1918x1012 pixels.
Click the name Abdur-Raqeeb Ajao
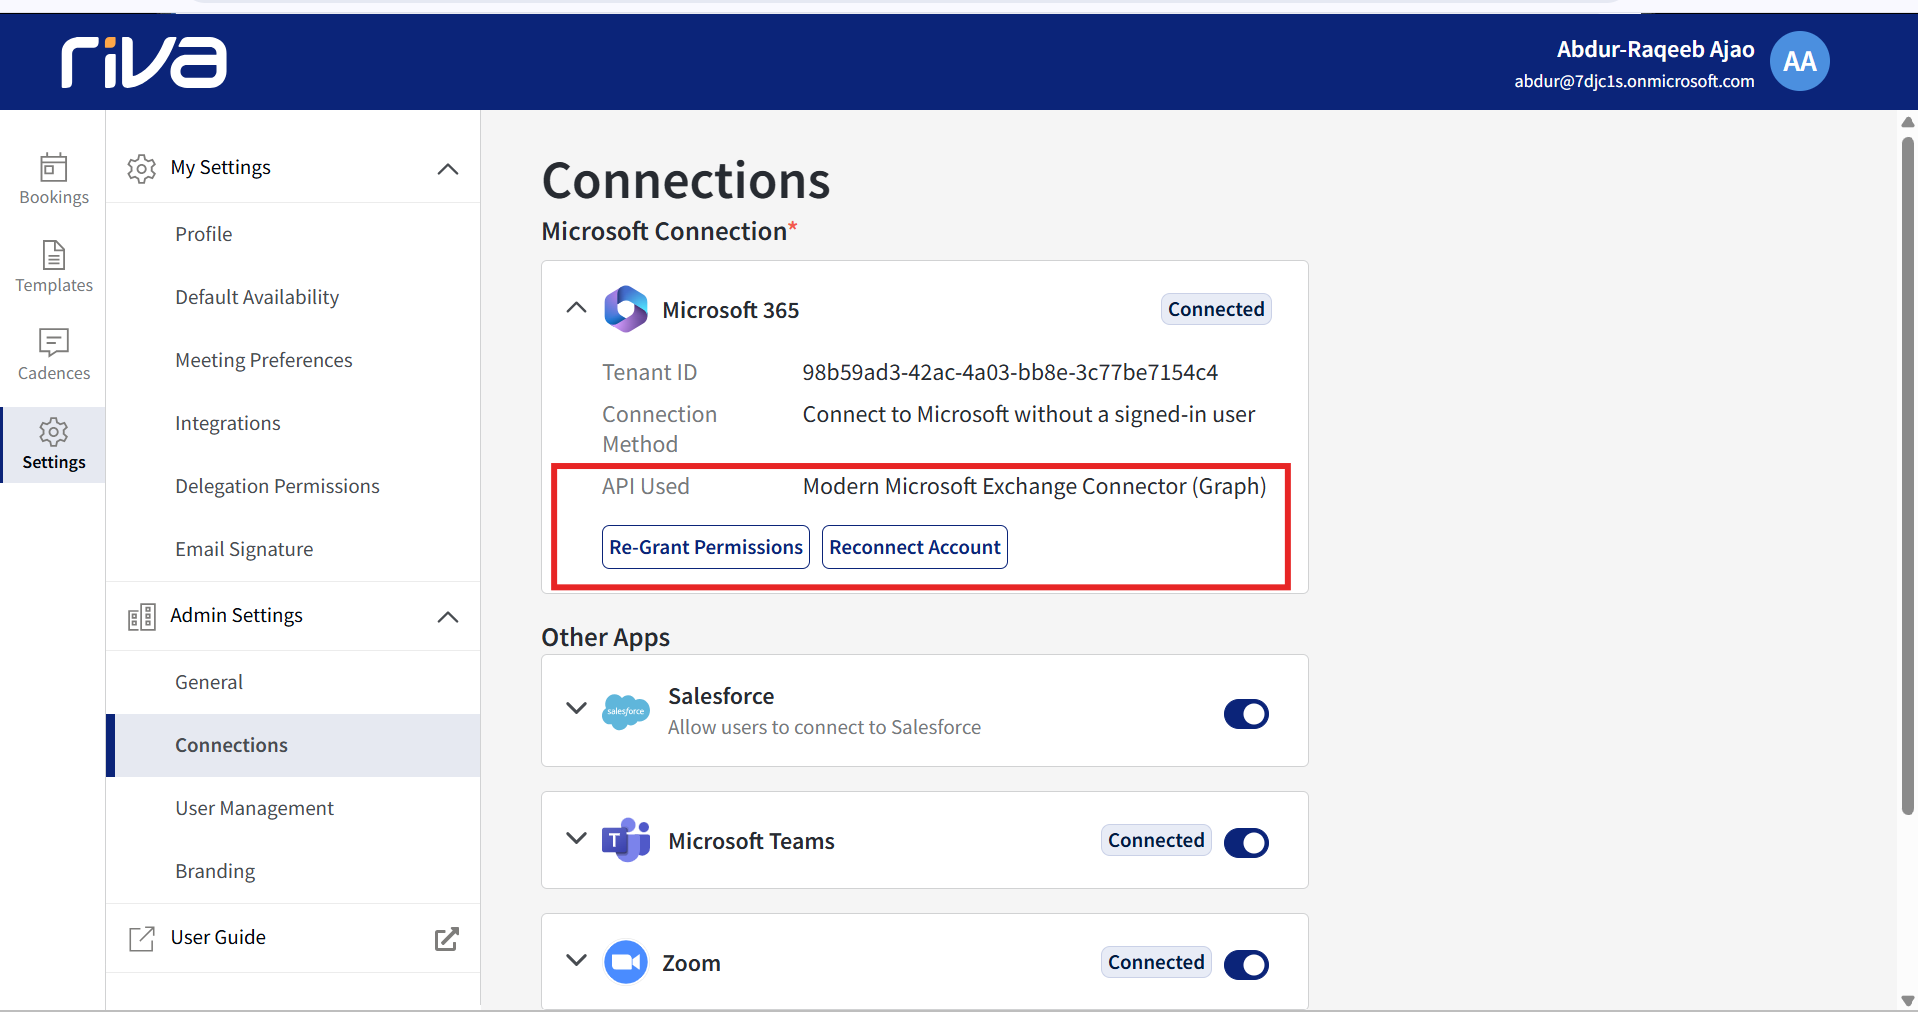point(1655,49)
